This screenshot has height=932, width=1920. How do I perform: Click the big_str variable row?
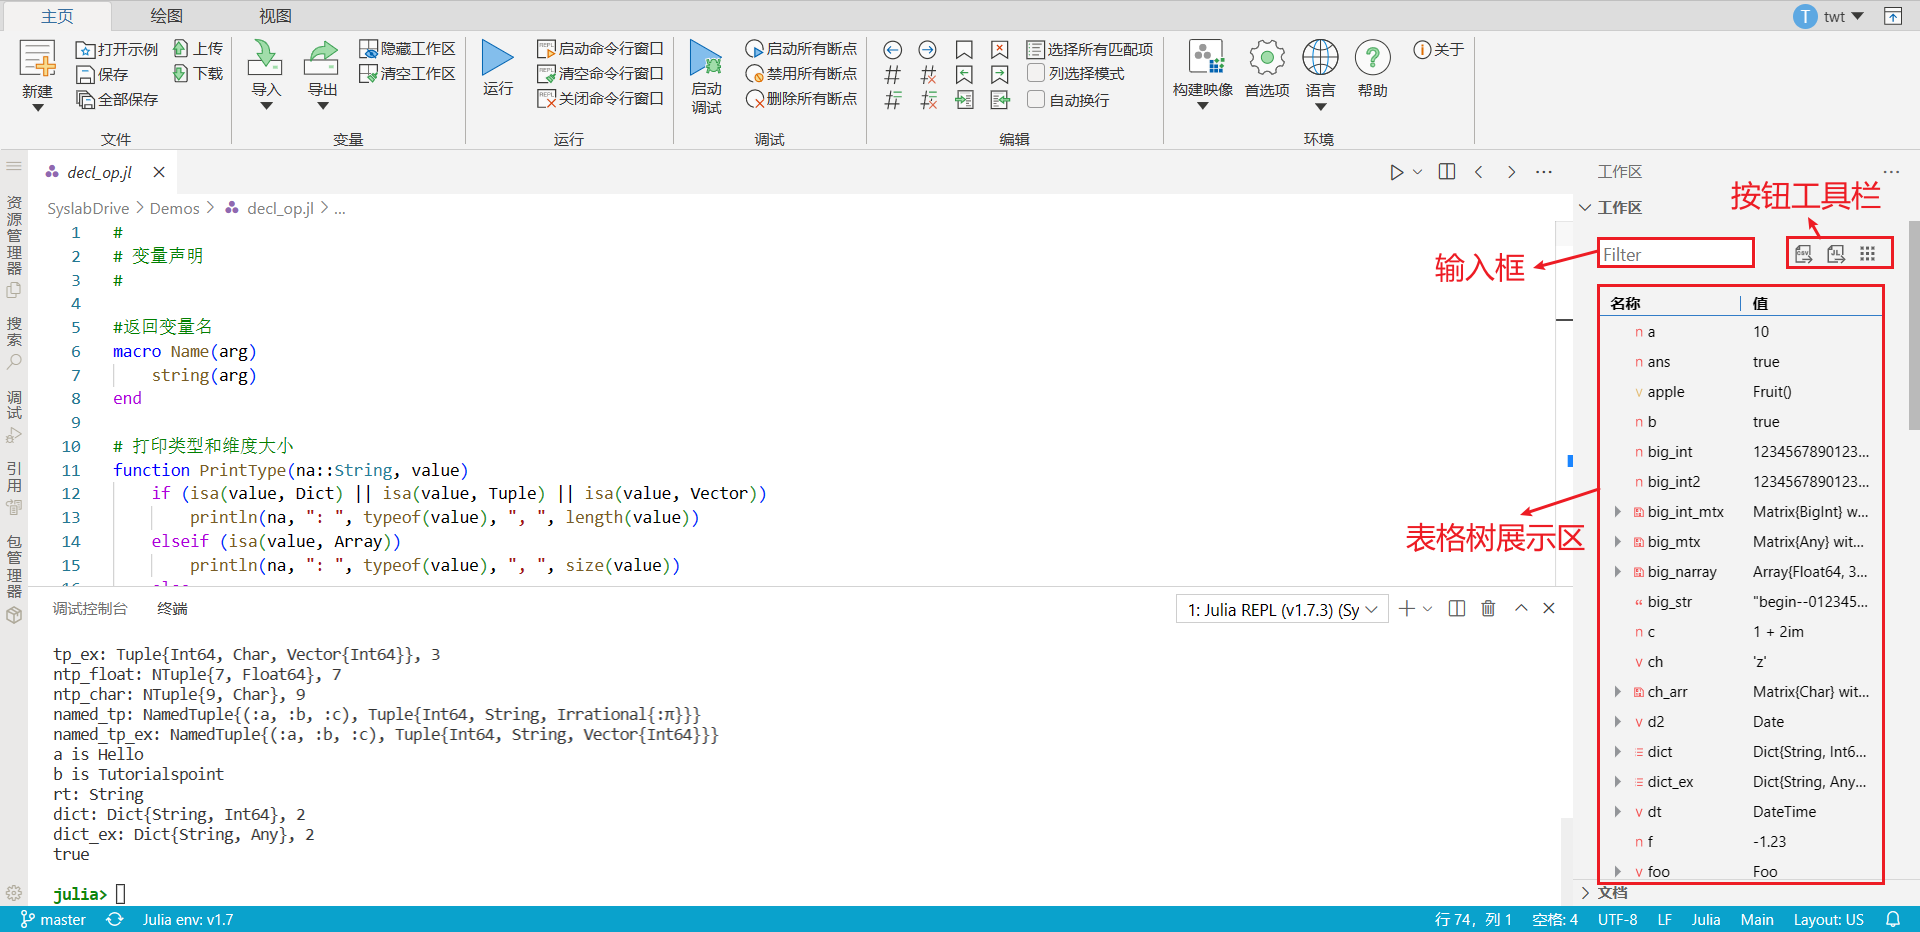click(1741, 601)
